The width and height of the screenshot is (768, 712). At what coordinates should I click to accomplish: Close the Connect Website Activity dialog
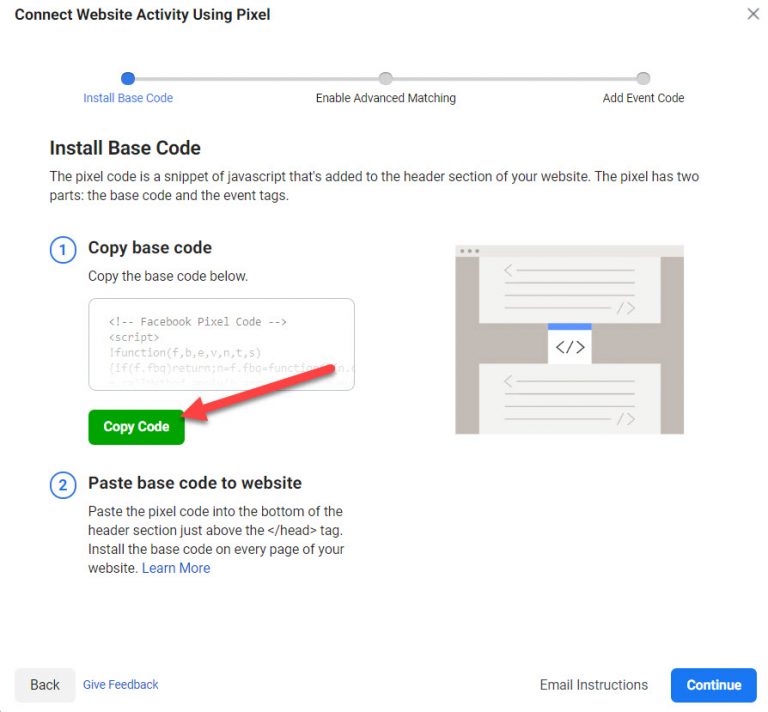753,14
